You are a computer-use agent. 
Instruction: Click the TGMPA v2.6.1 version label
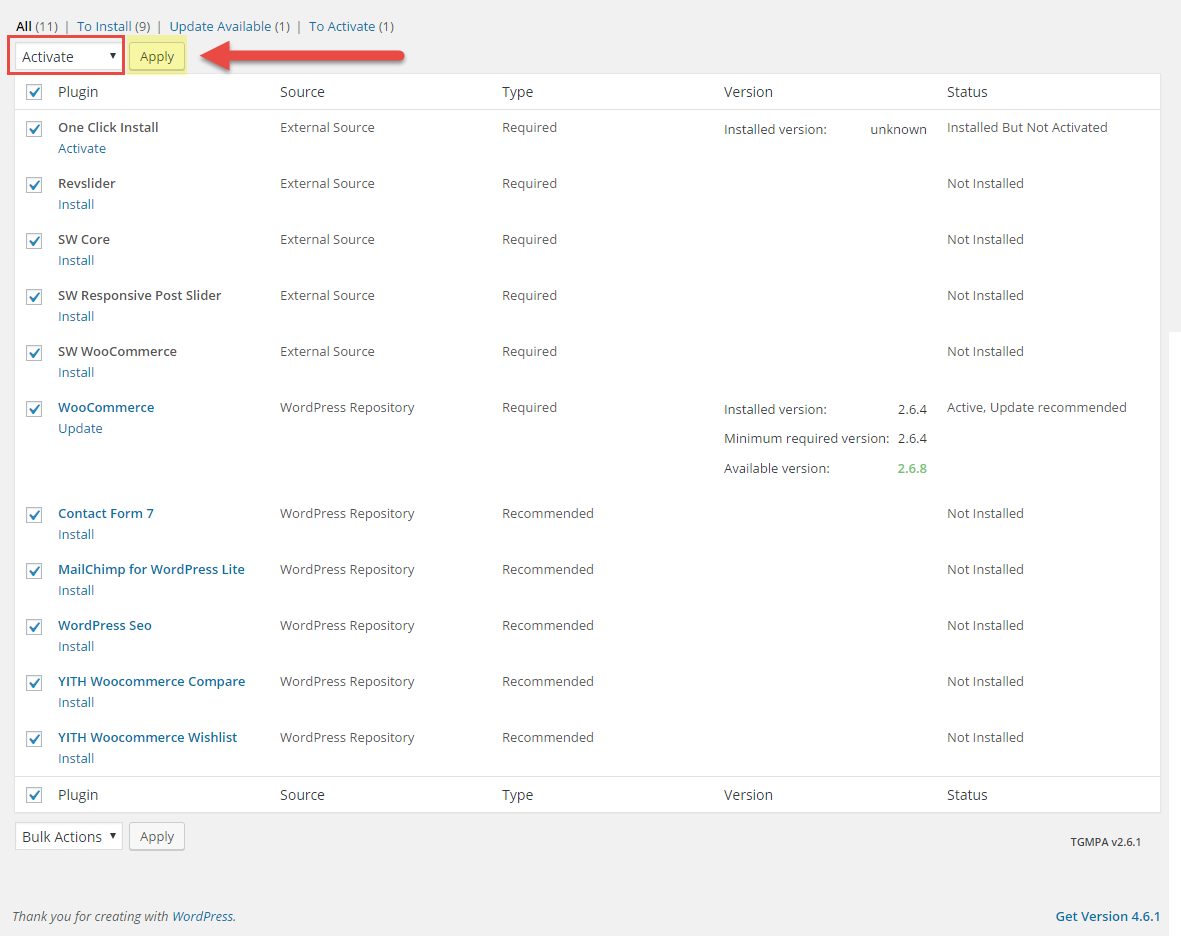1106,842
